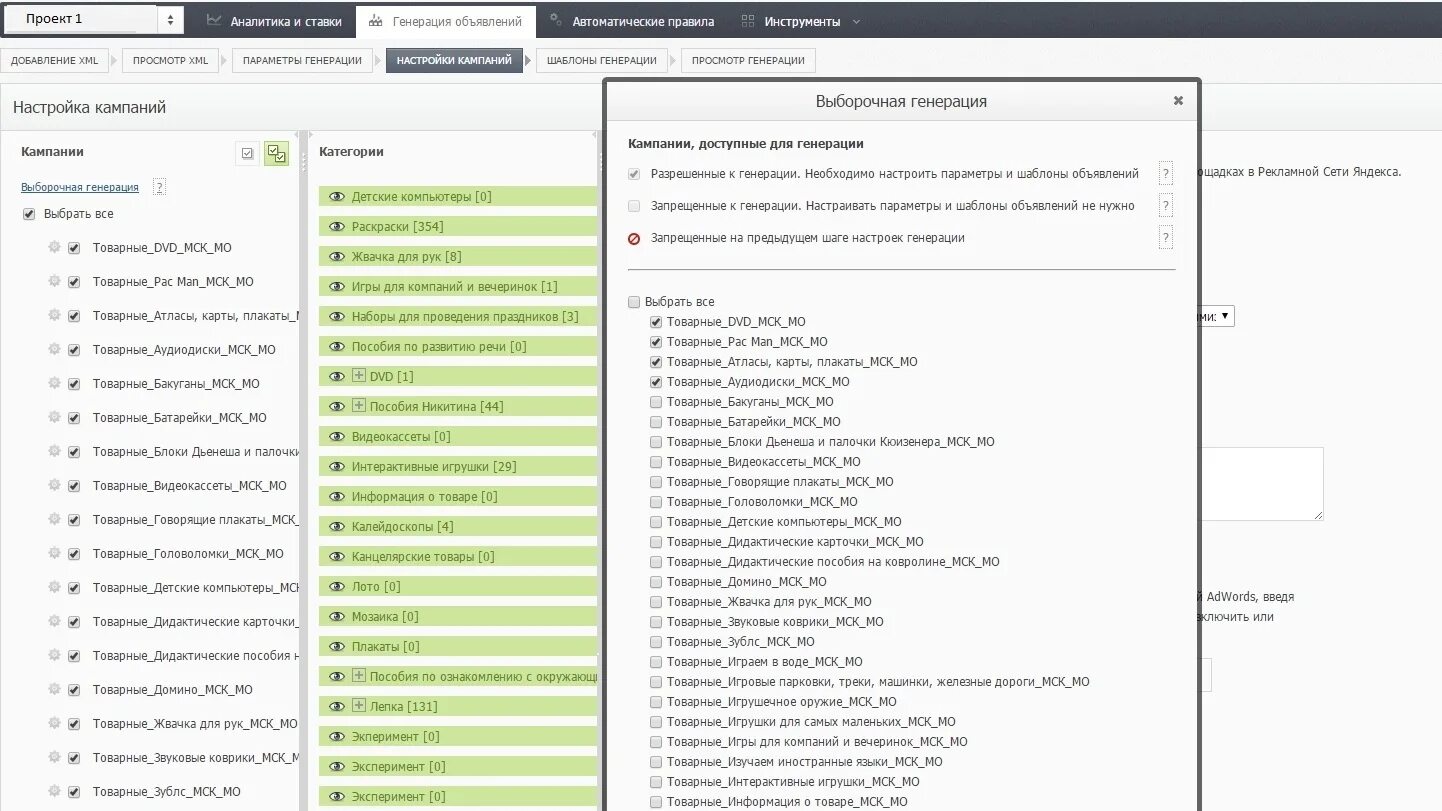Expand the Лепка [131] category
The width and height of the screenshot is (1442, 811).
click(x=360, y=706)
